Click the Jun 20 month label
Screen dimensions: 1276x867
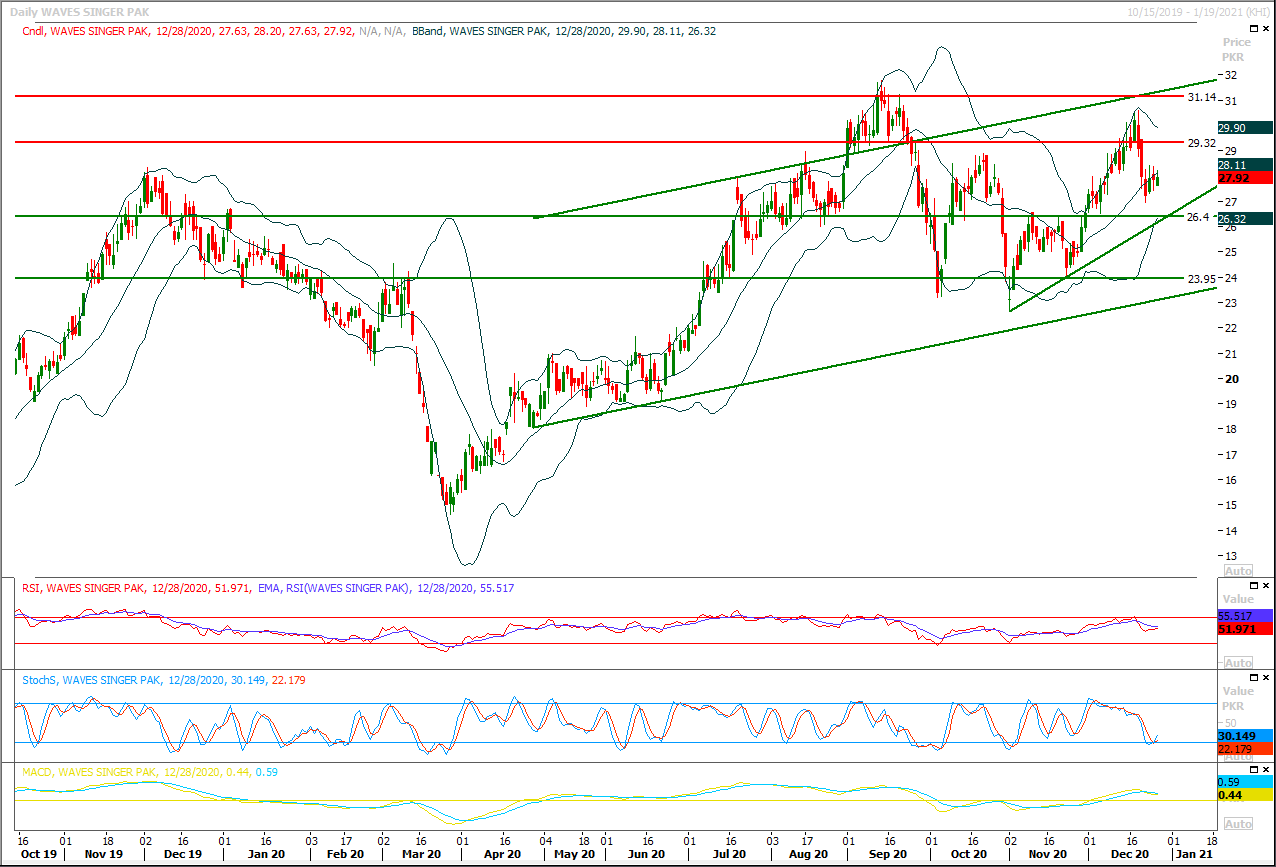[x=647, y=855]
